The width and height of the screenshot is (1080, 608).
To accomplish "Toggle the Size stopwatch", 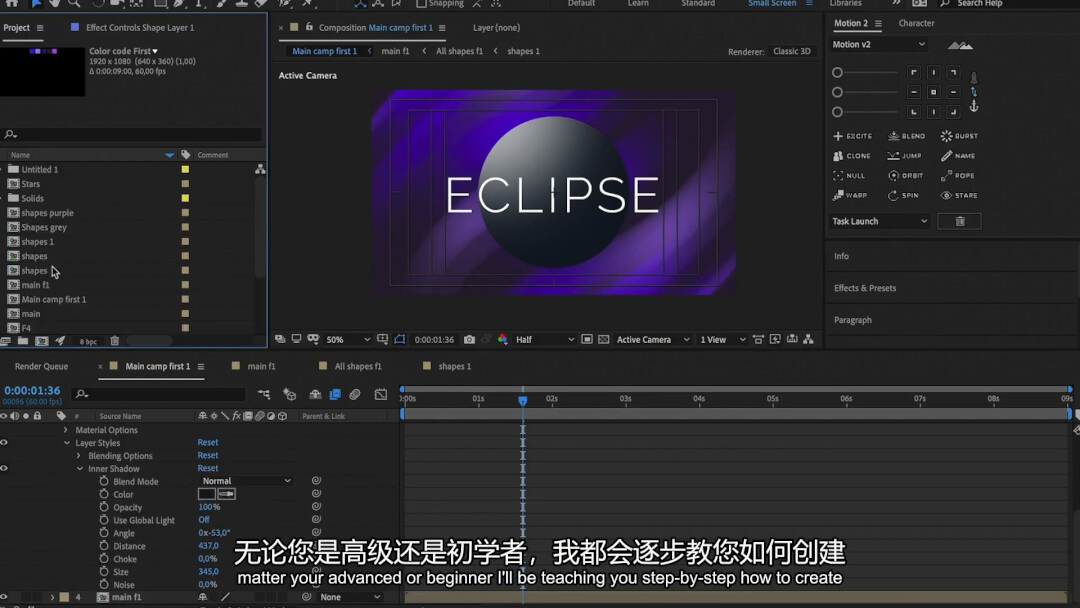I will [104, 572].
